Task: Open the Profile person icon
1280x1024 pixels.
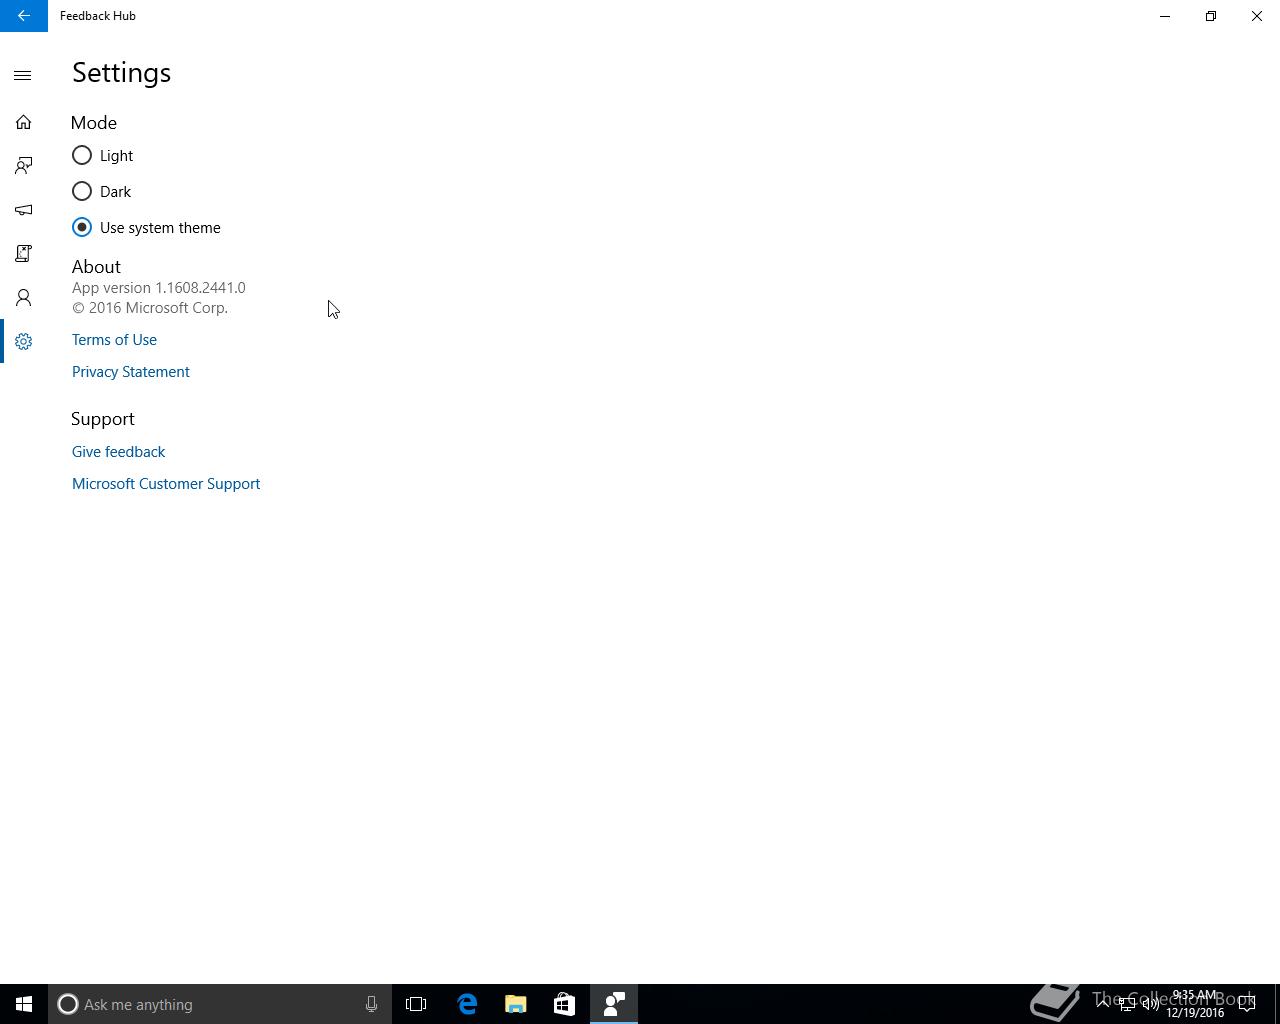Action: point(23,298)
